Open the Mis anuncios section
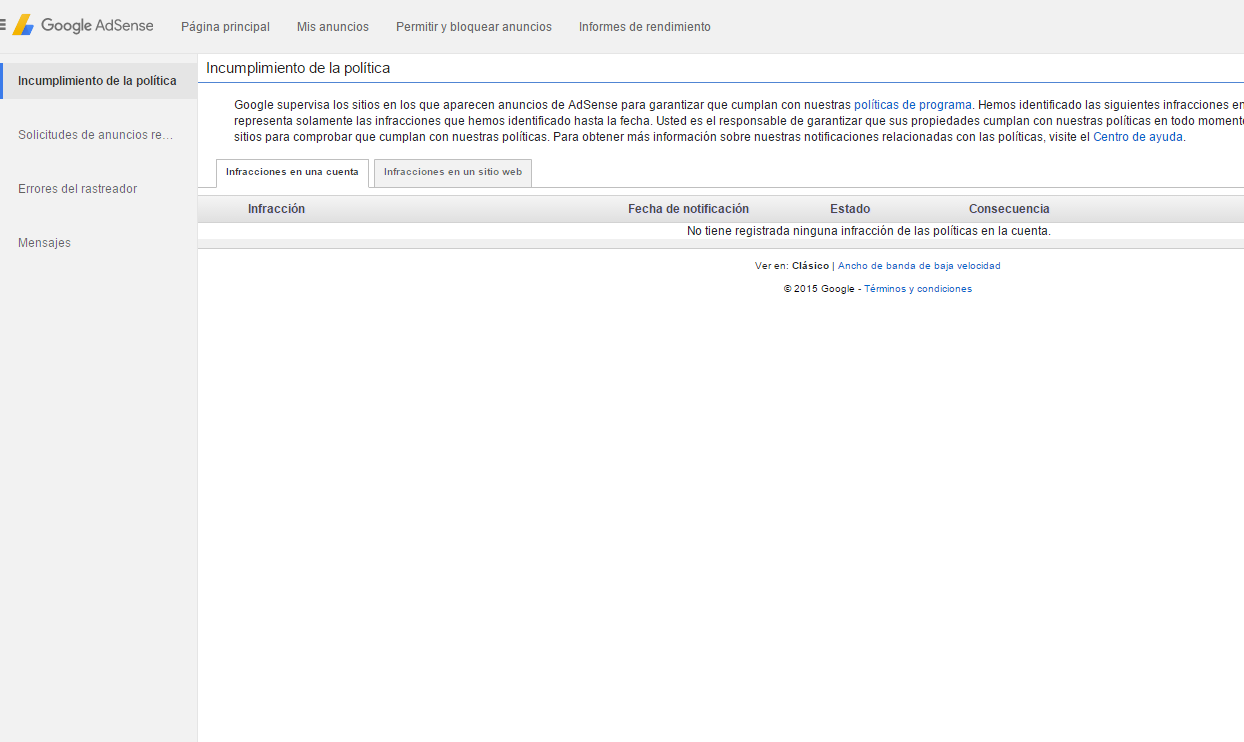The image size is (1244, 742). (332, 27)
